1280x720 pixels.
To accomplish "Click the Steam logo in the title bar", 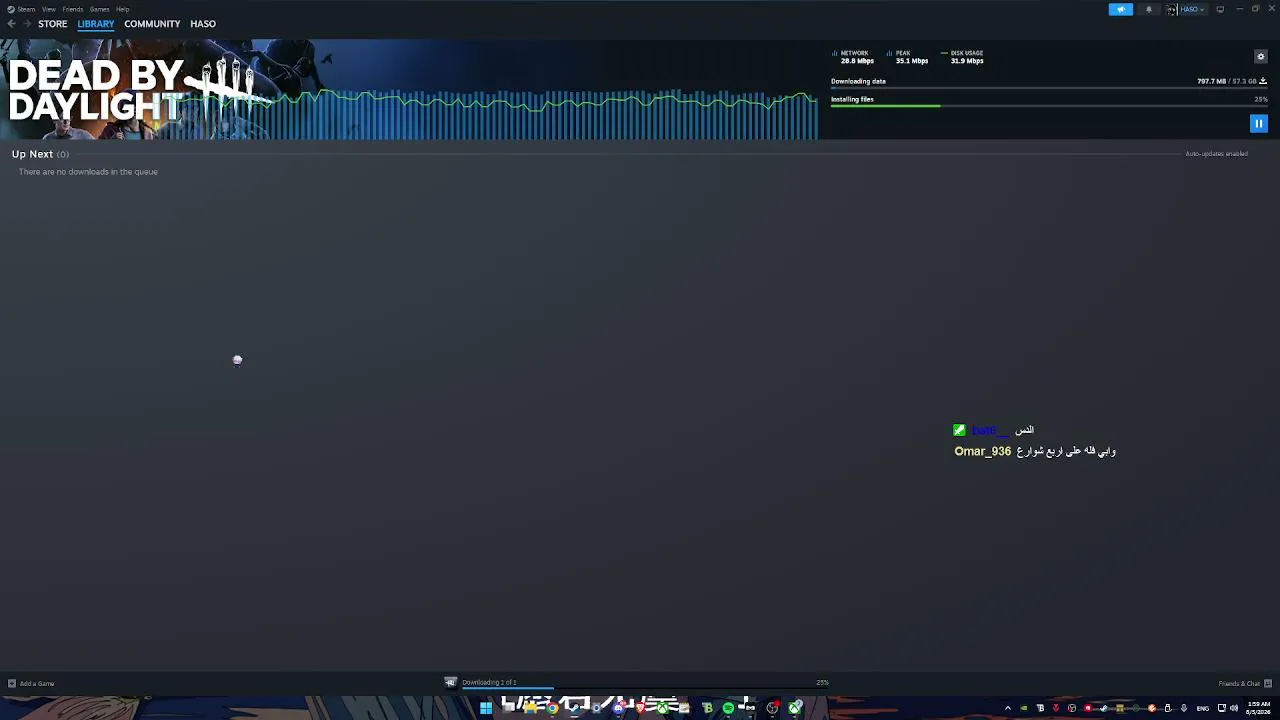I will pos(11,9).
